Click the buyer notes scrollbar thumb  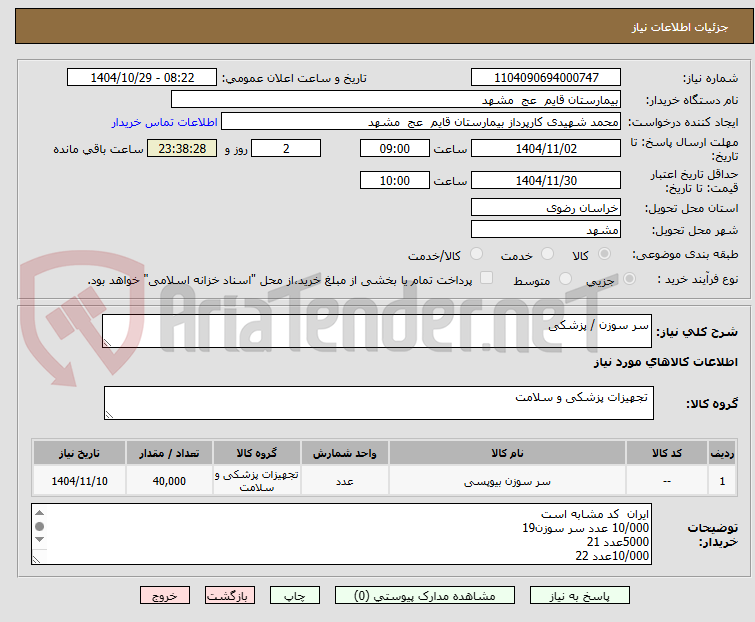pyautogui.click(x=40, y=526)
